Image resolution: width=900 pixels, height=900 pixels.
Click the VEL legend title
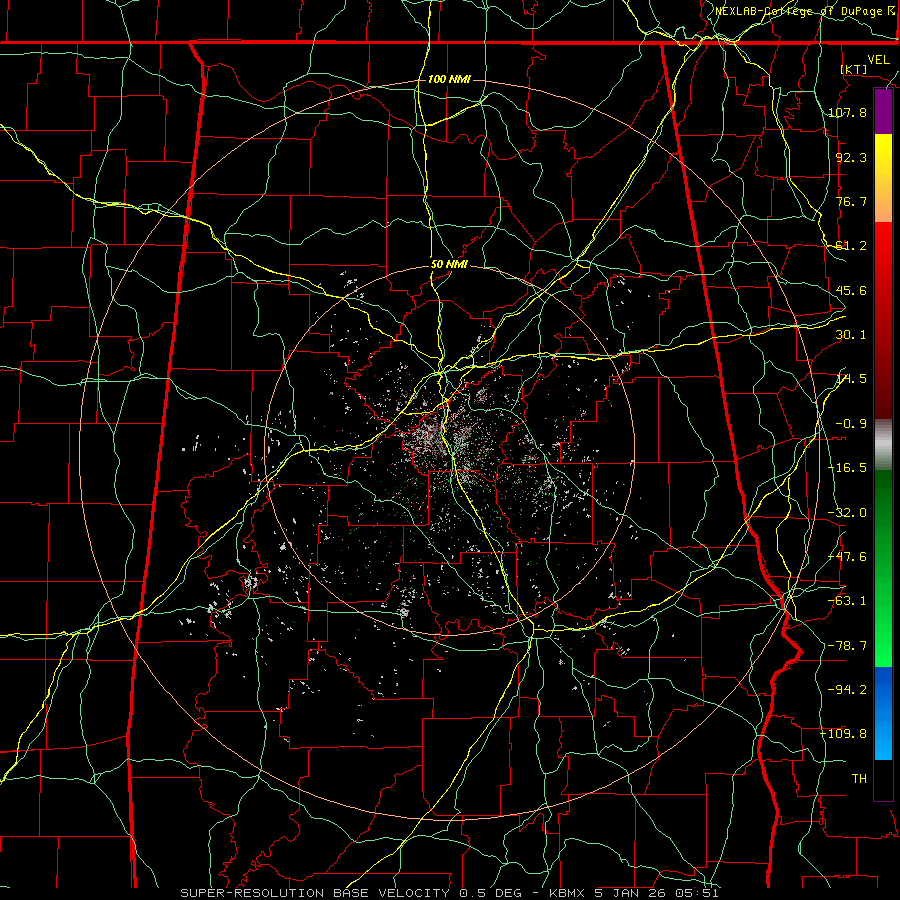tap(878, 60)
